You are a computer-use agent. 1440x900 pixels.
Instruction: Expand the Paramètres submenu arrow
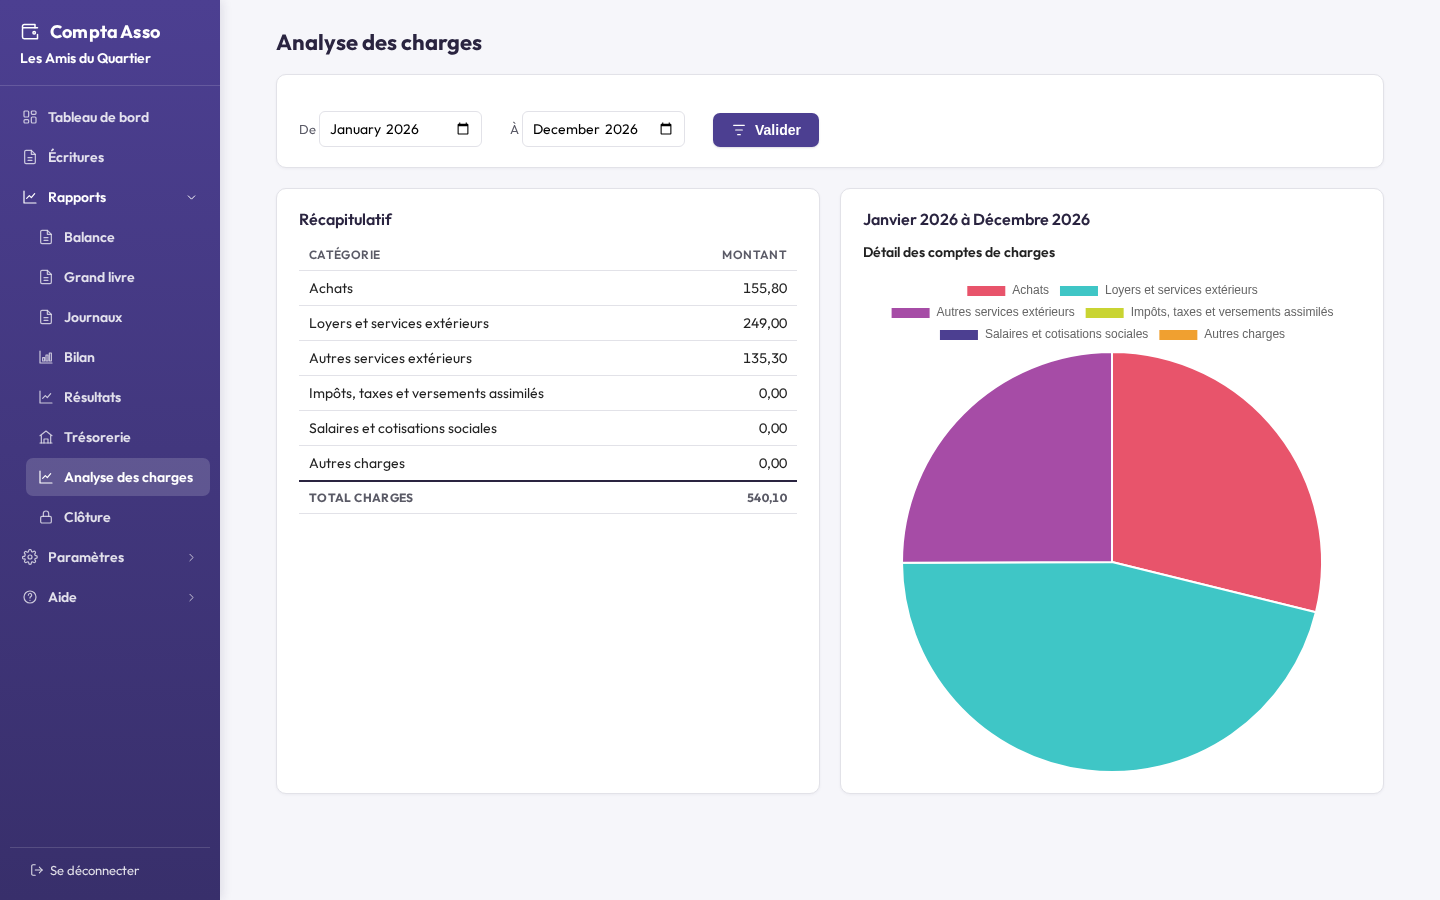191,557
